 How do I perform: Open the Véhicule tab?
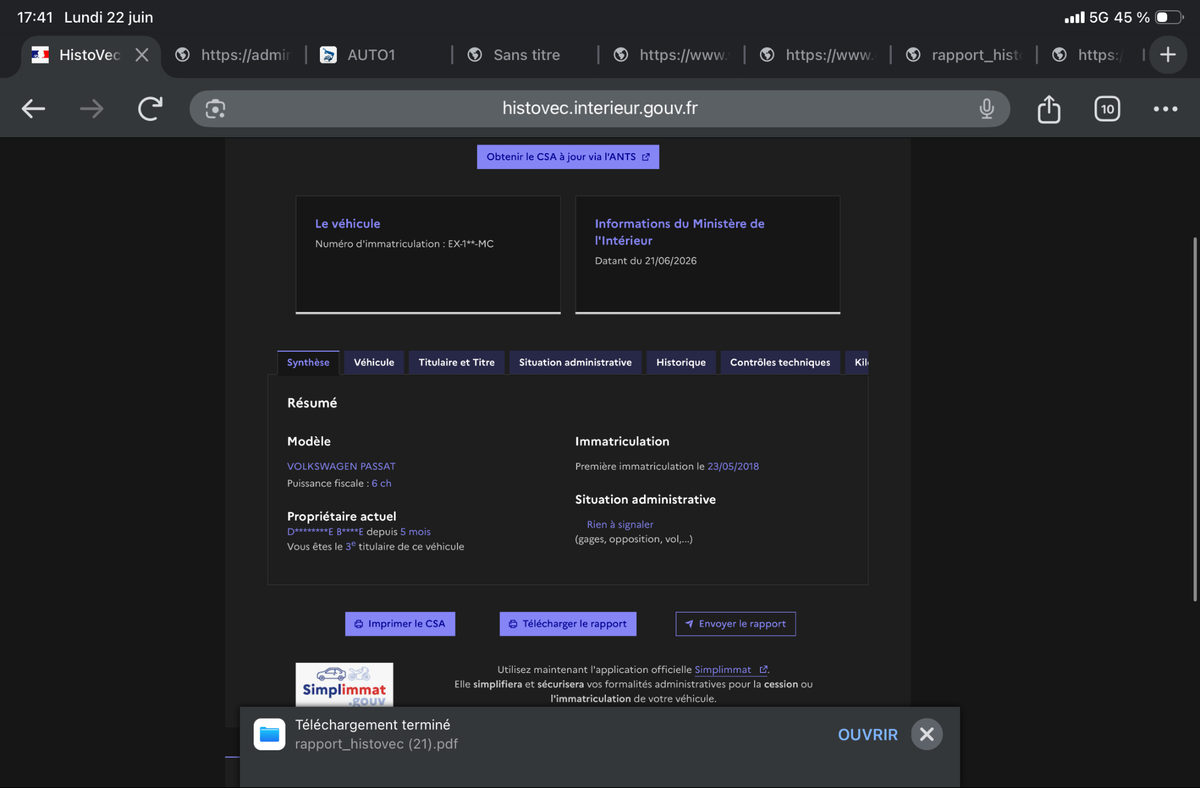click(374, 362)
